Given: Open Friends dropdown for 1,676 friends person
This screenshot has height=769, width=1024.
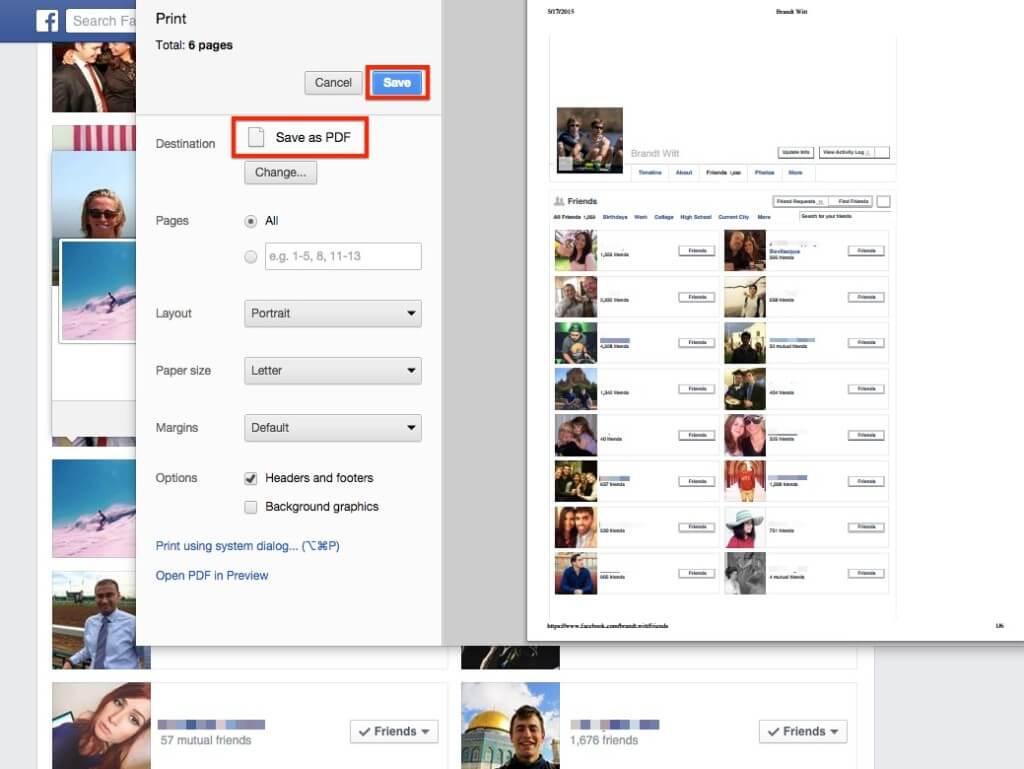Looking at the screenshot, I should pos(803,732).
